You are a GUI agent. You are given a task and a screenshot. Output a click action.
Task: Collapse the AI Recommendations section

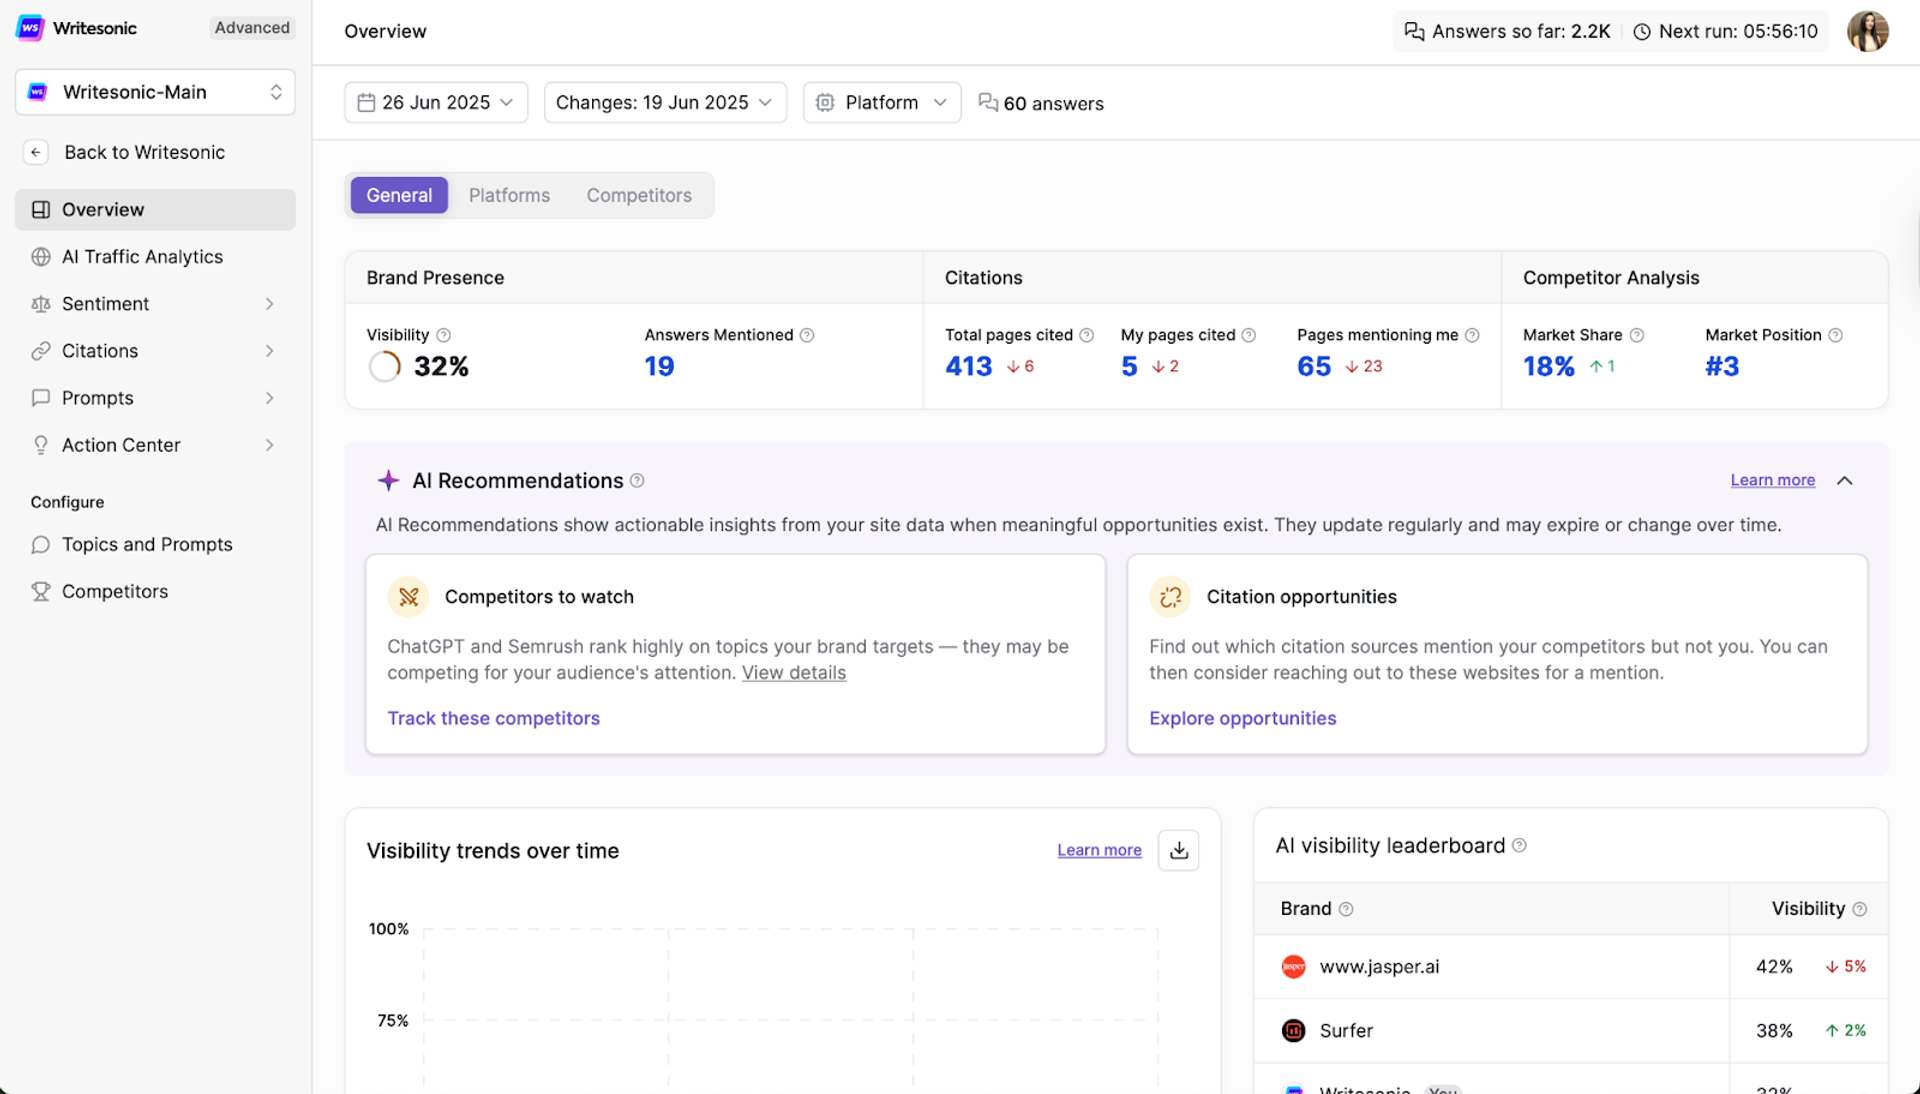pos(1845,481)
